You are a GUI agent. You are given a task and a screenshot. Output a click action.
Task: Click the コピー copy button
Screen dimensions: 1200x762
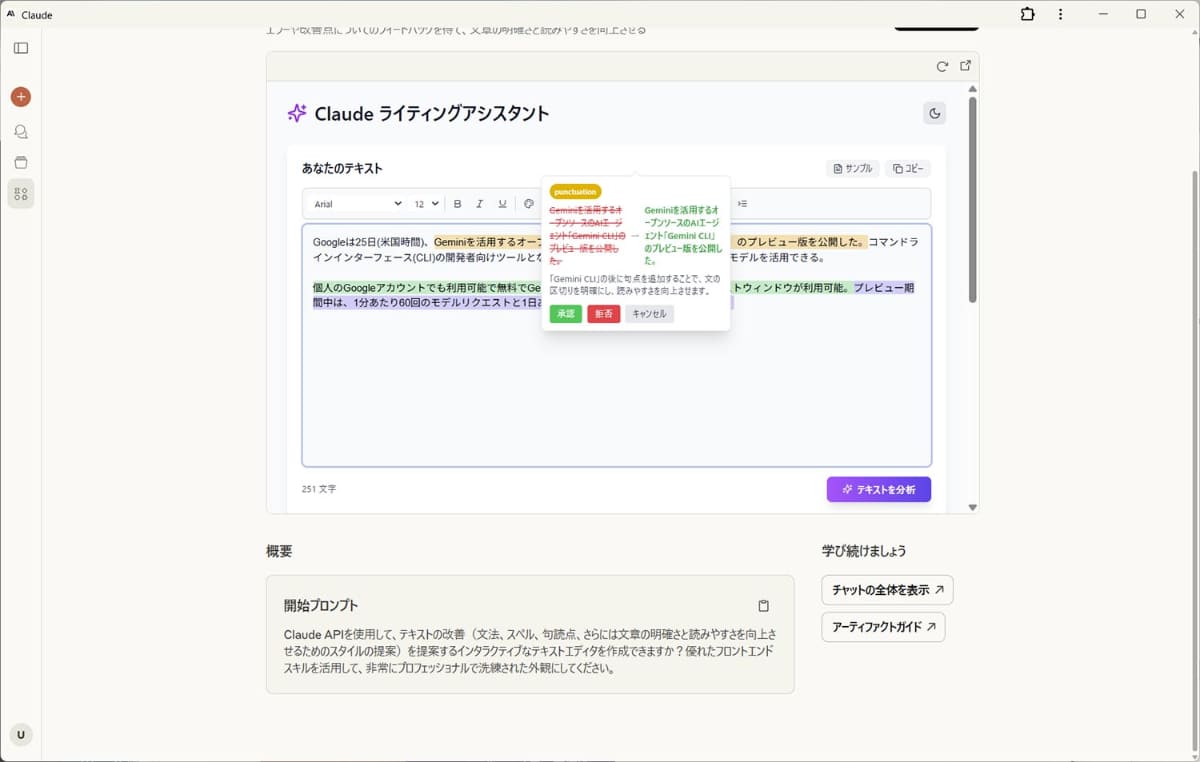(908, 168)
